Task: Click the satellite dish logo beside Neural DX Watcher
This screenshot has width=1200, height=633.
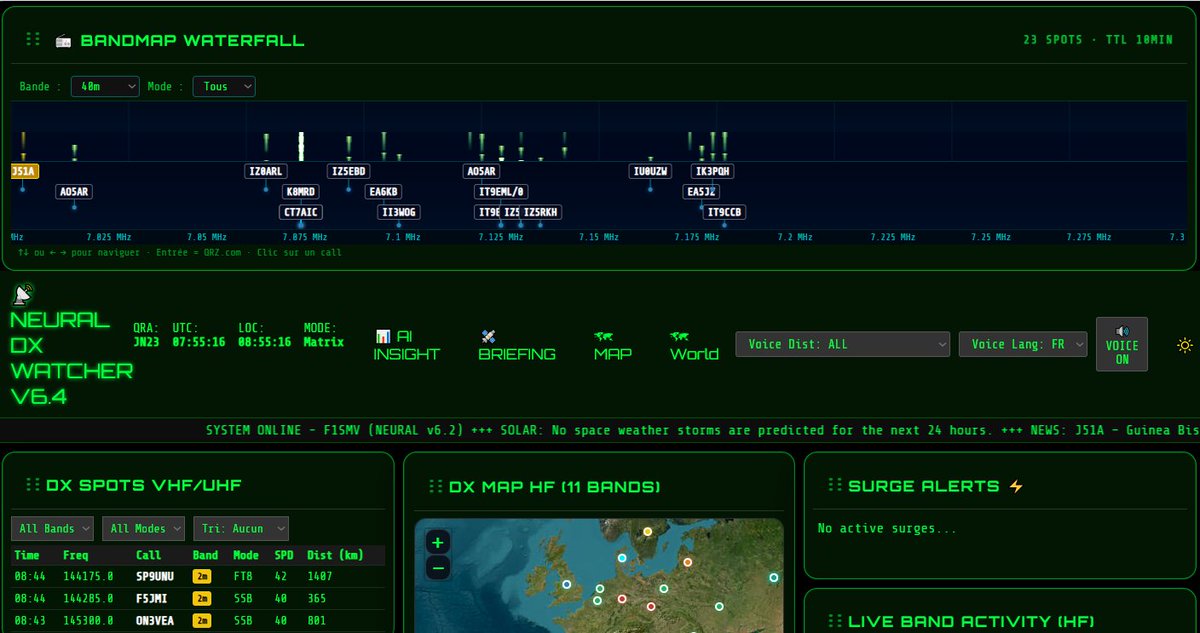Action: pyautogui.click(x=20, y=295)
